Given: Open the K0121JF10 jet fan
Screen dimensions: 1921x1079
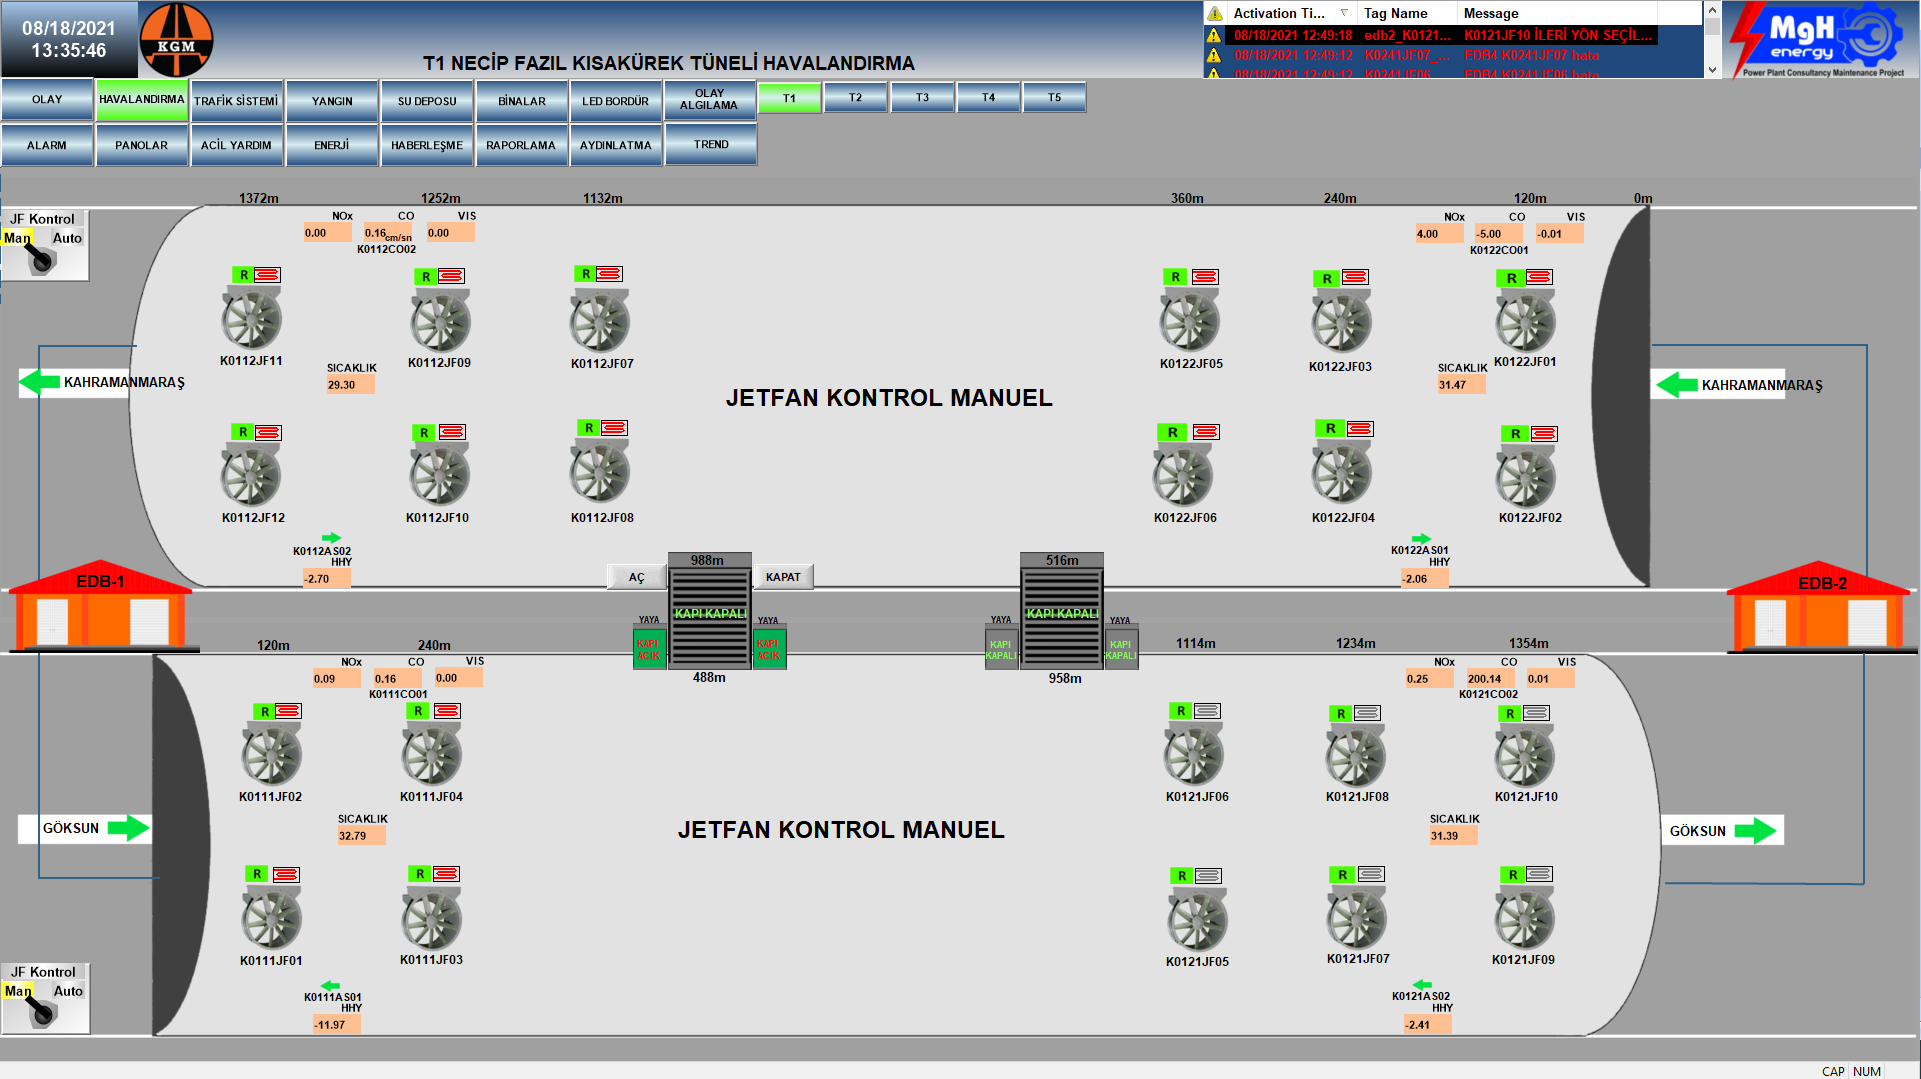Looking at the screenshot, I should coord(1524,756).
